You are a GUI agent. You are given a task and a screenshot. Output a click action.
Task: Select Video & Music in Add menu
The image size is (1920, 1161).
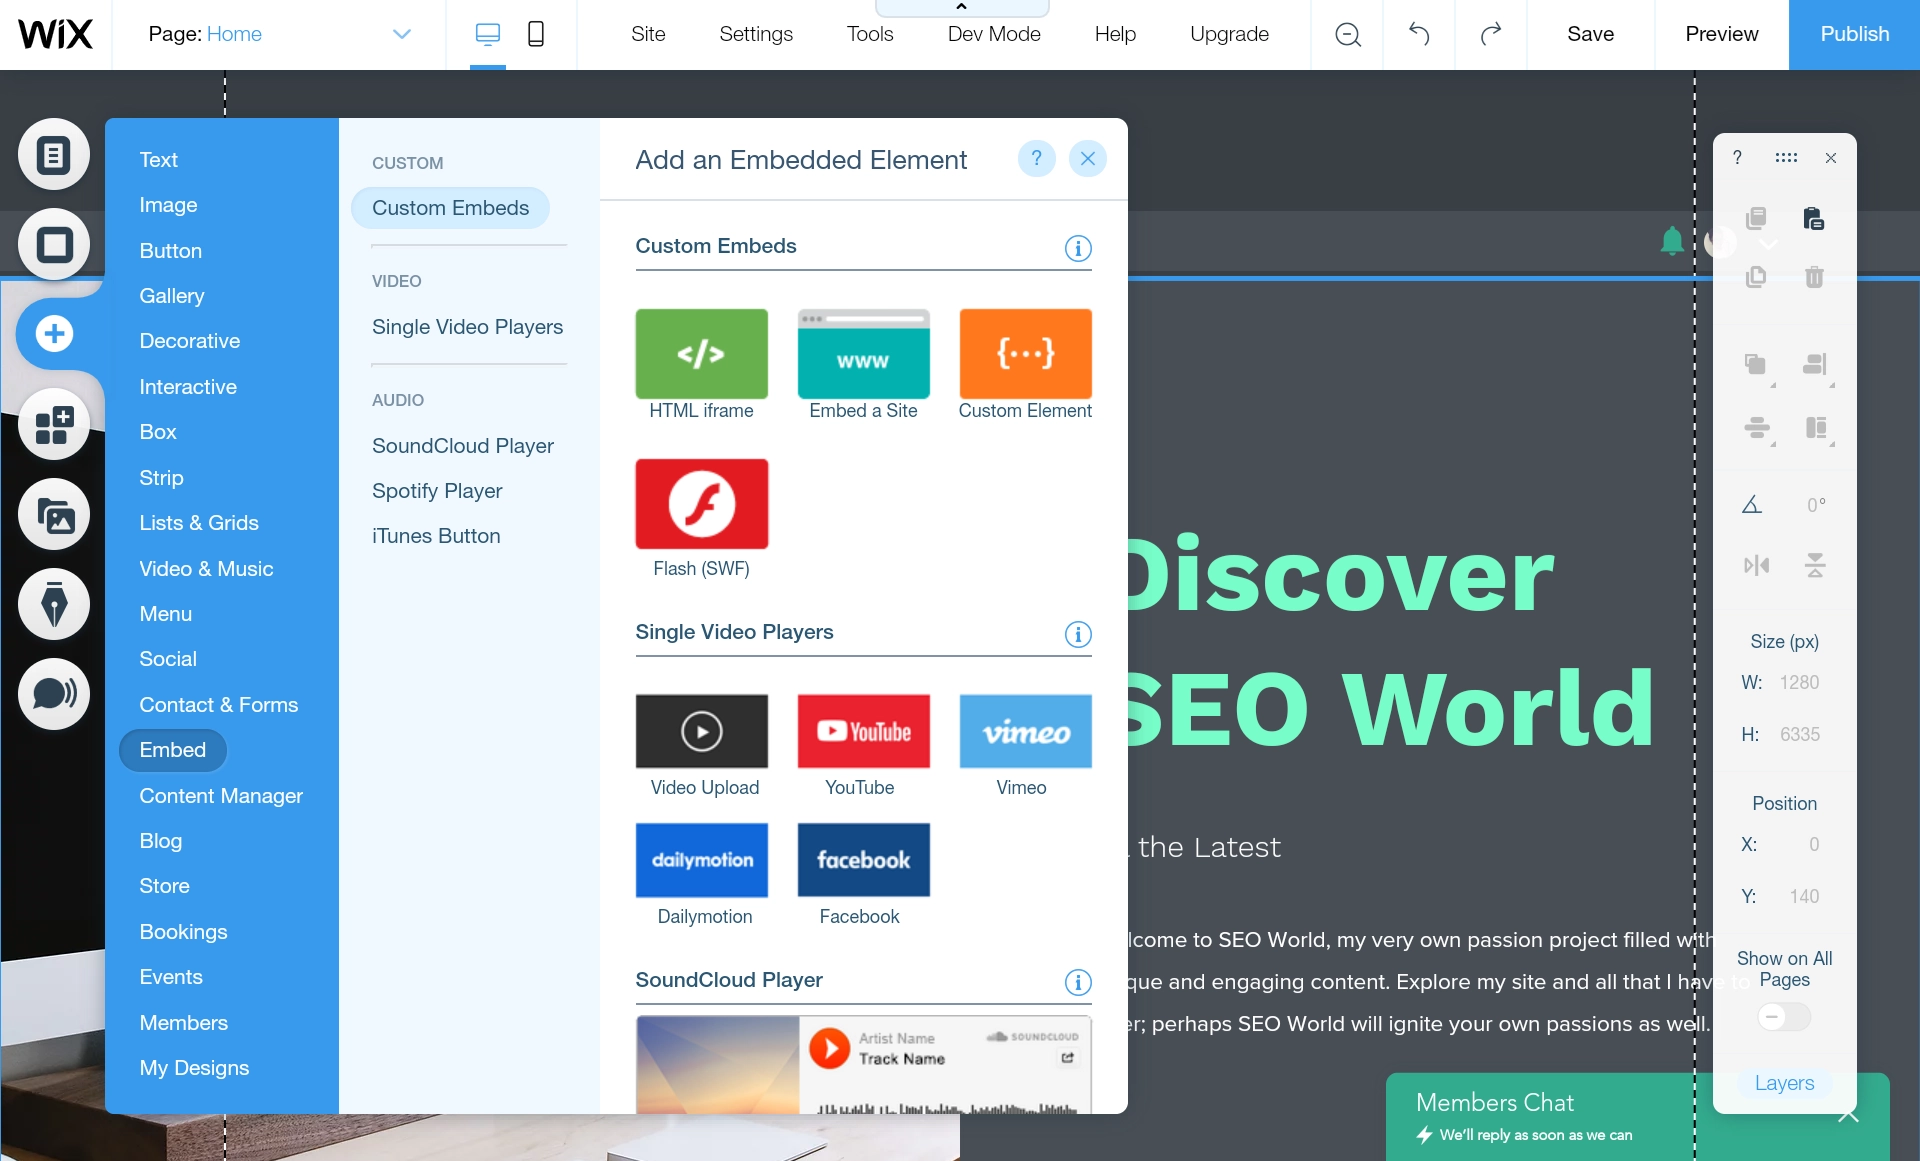206,569
